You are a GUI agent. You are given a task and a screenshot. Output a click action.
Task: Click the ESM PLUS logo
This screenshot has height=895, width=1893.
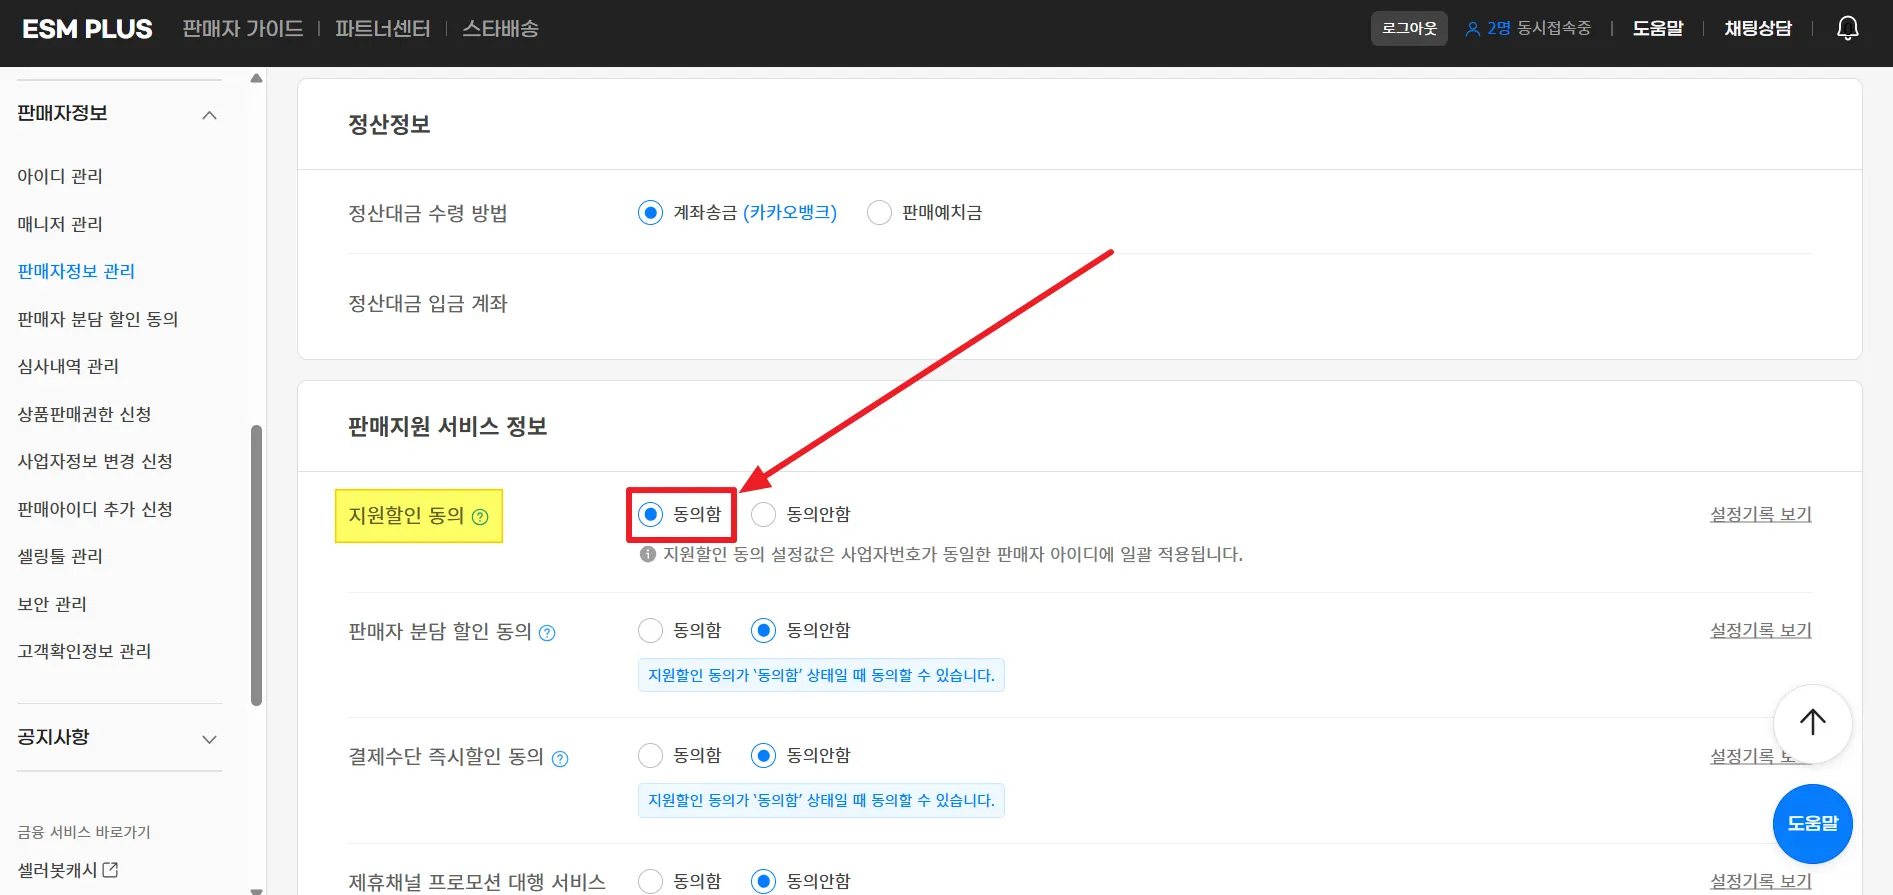point(88,29)
